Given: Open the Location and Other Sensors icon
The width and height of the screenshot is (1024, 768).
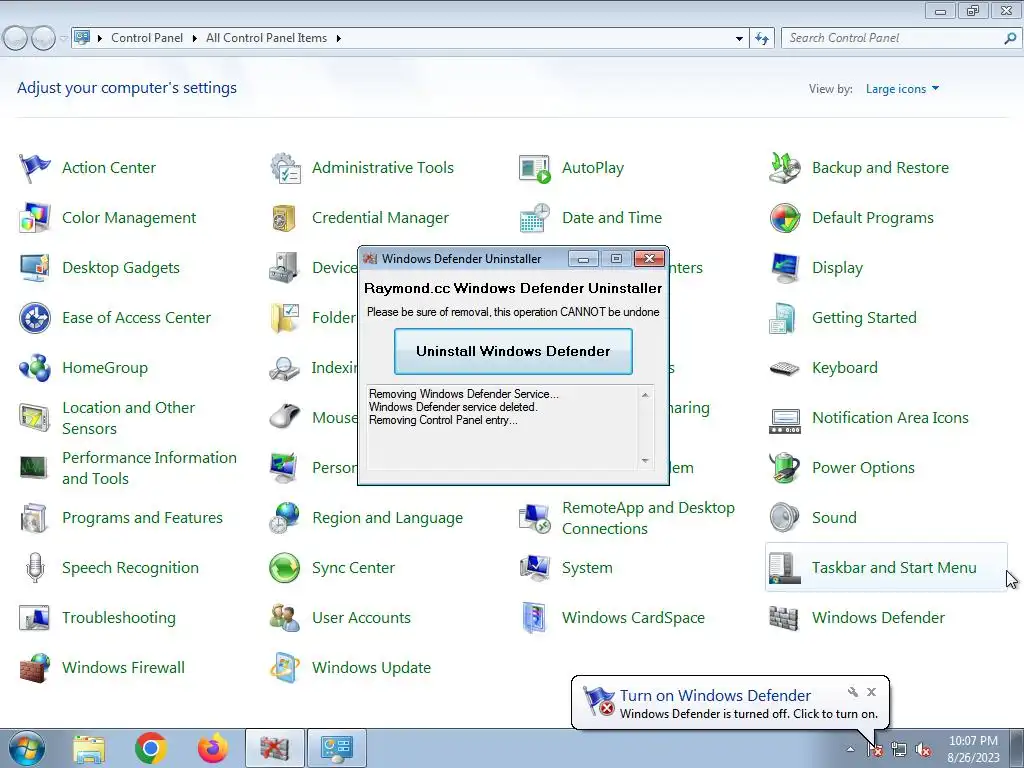Looking at the screenshot, I should [35, 418].
